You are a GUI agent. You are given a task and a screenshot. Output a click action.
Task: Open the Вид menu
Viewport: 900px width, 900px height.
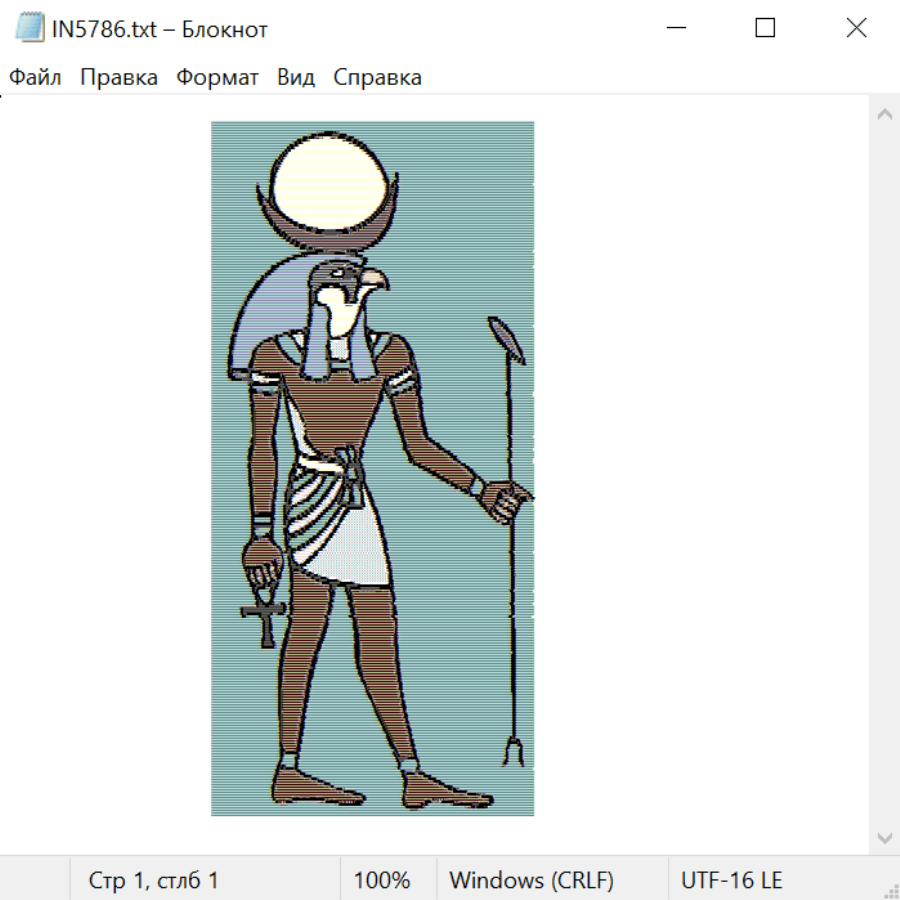pyautogui.click(x=296, y=78)
